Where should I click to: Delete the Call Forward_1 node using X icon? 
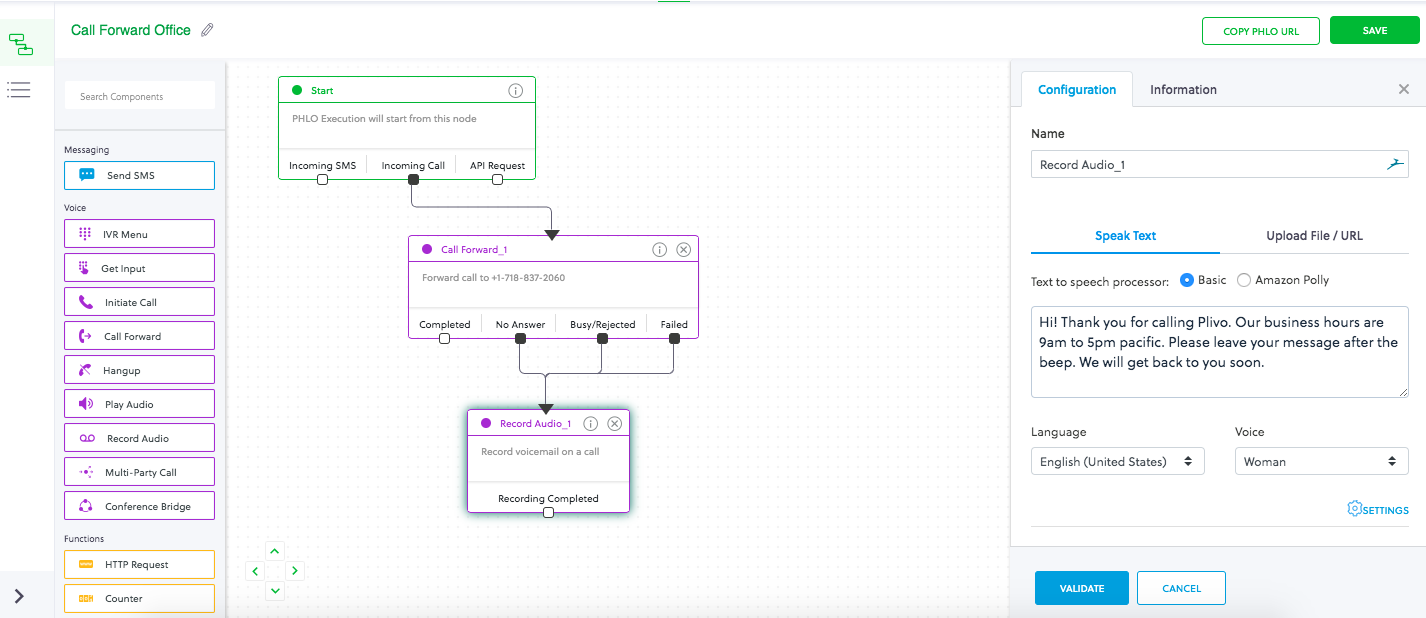(x=684, y=250)
